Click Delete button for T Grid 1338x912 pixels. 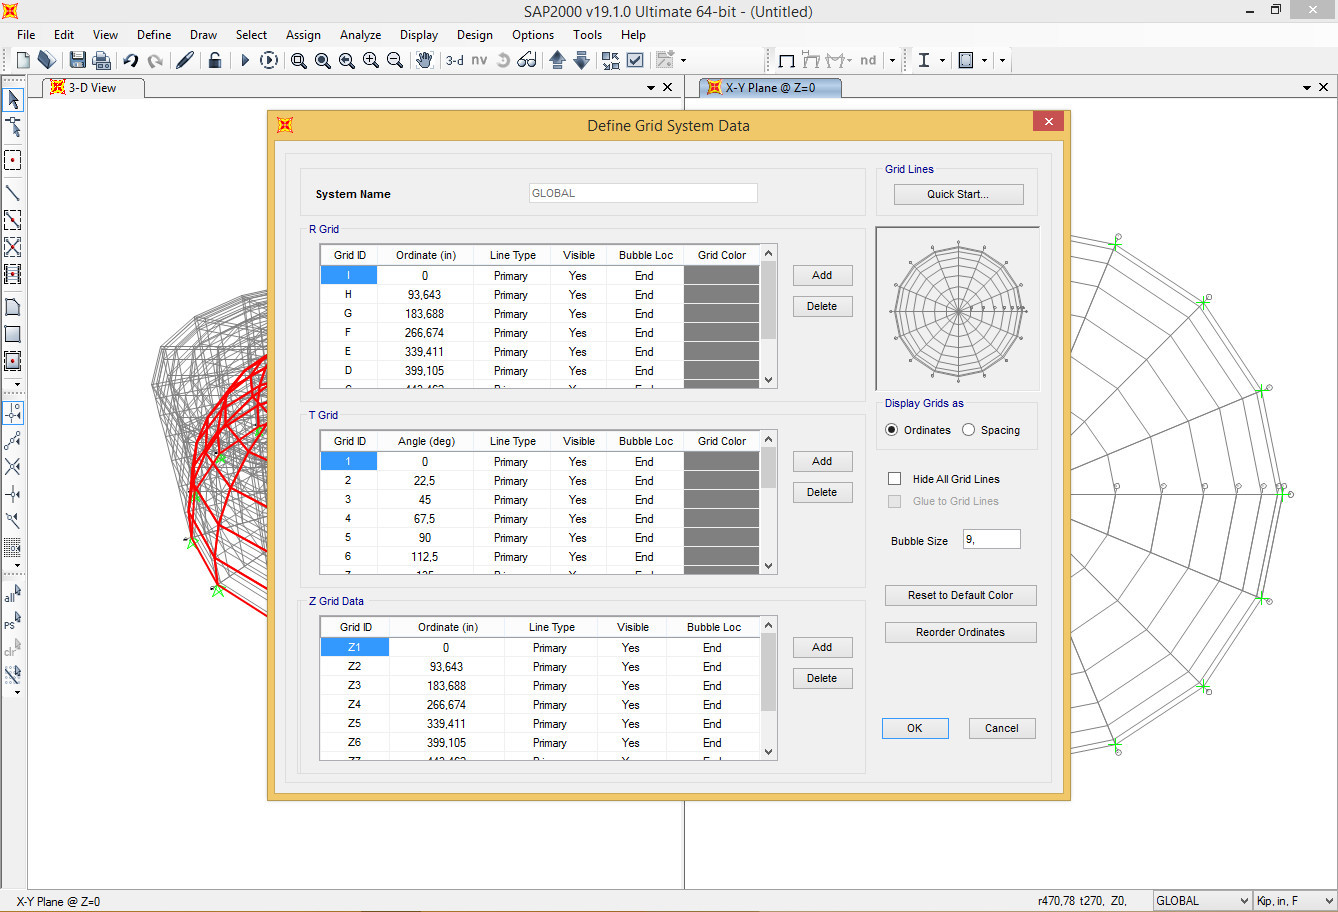[822, 492]
